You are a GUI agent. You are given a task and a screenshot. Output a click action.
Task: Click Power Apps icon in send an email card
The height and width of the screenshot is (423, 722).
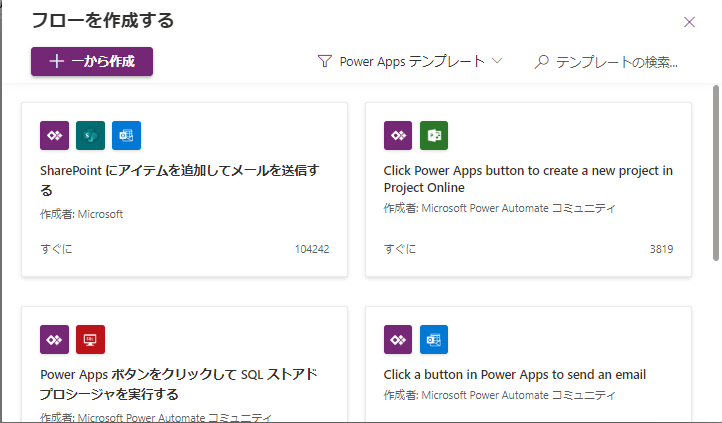398,339
